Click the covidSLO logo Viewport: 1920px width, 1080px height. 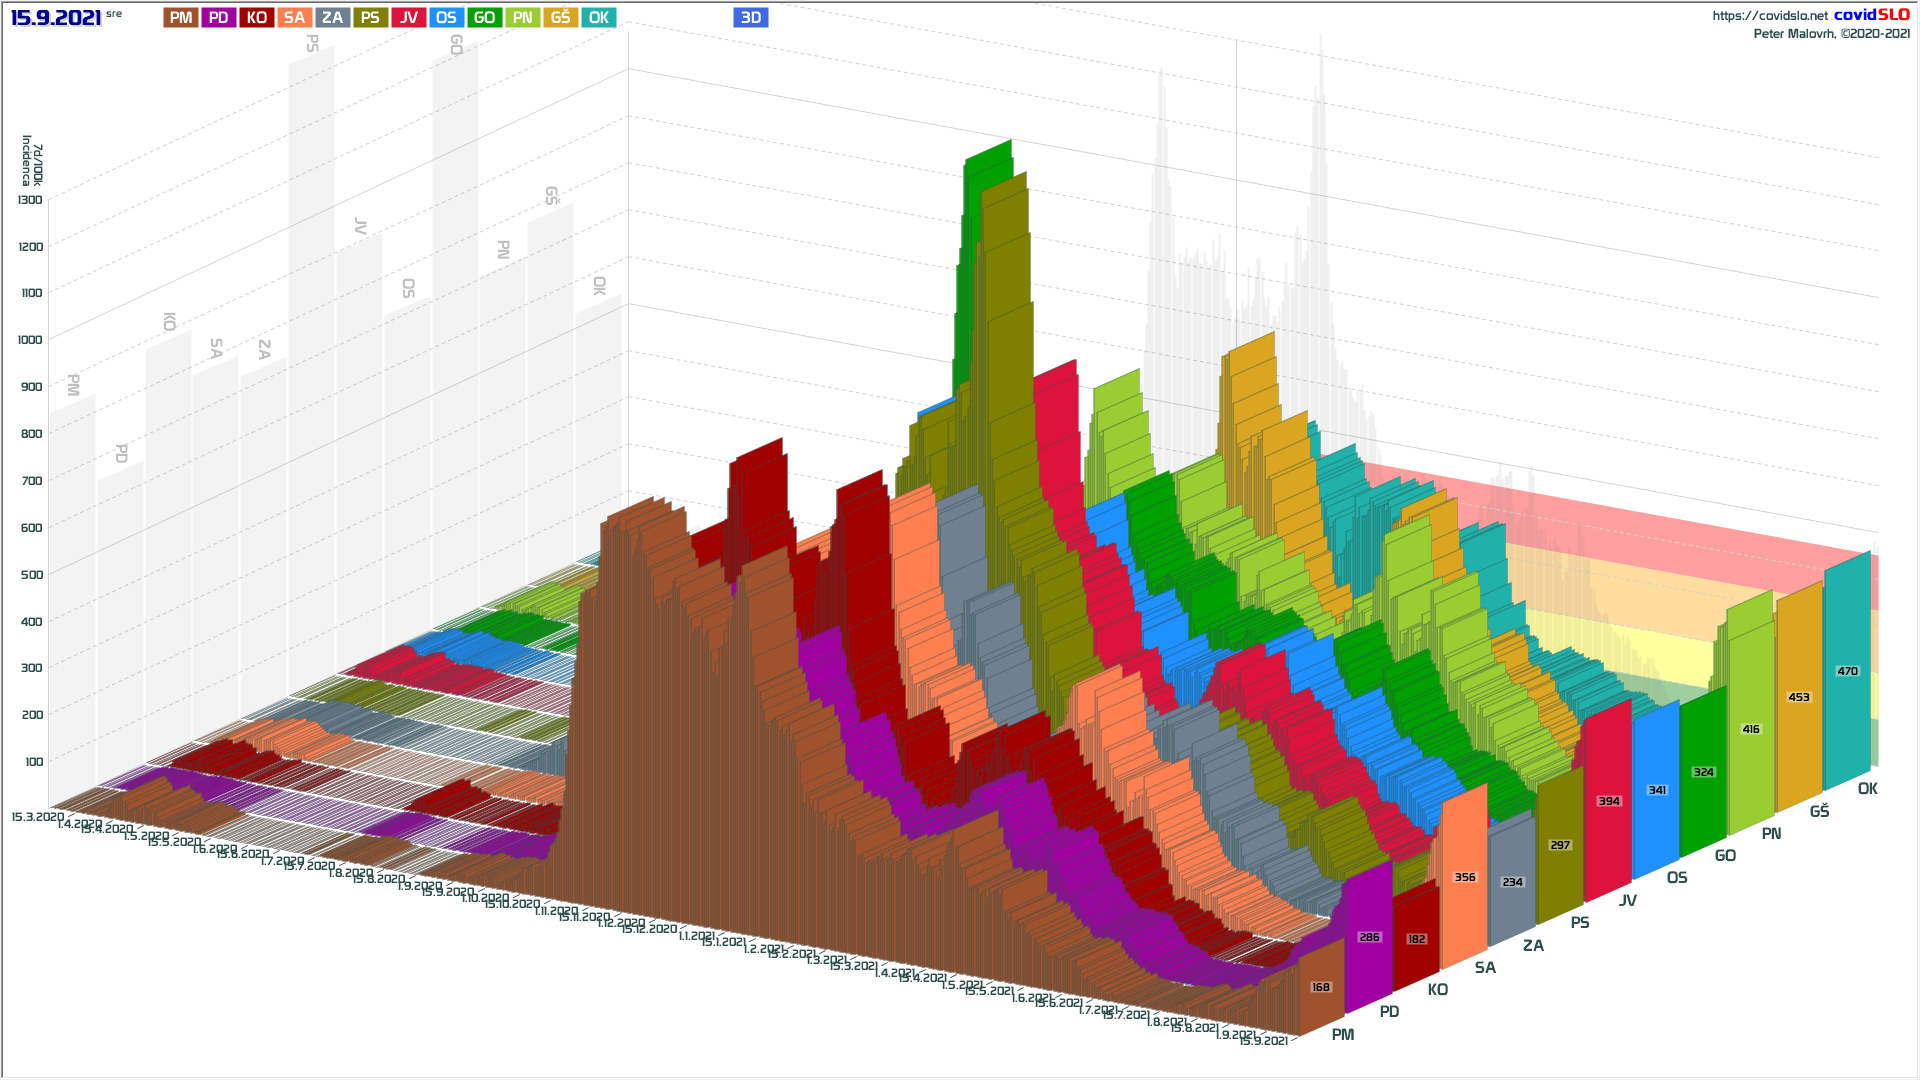(x=1871, y=15)
